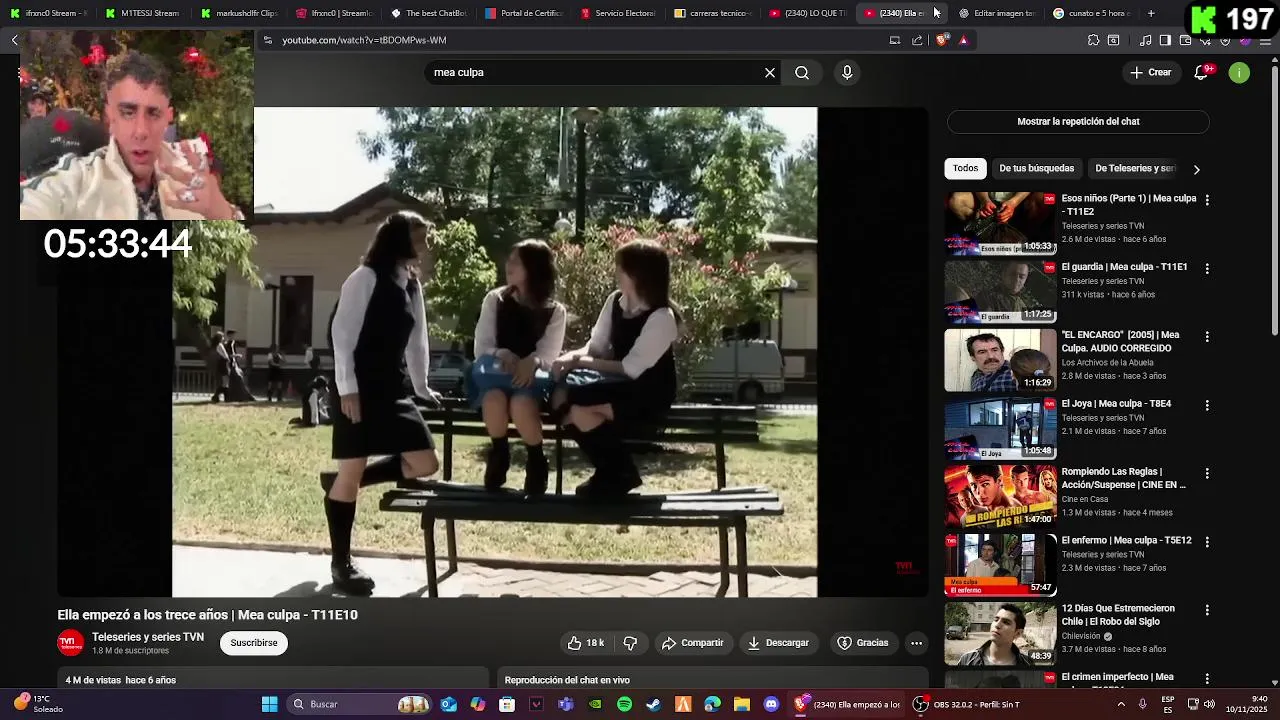The height and width of the screenshot is (720, 1280).
Task: Open weather widget showing 13°C Soleado
Action: [x=38, y=704]
